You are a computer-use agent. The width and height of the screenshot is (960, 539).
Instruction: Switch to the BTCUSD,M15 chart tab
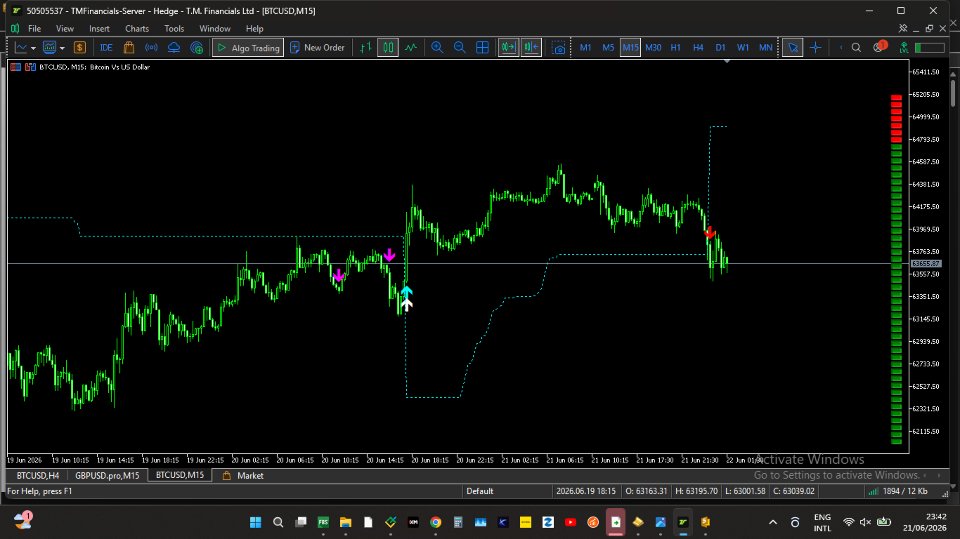click(179, 475)
